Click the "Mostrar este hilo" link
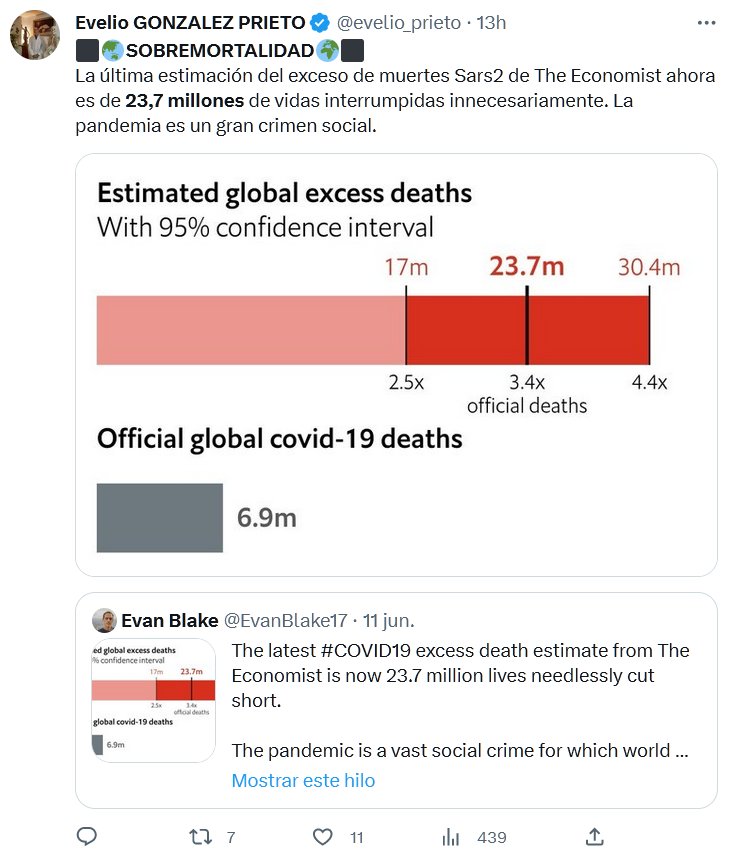This screenshot has height=860, width=738. tap(303, 780)
